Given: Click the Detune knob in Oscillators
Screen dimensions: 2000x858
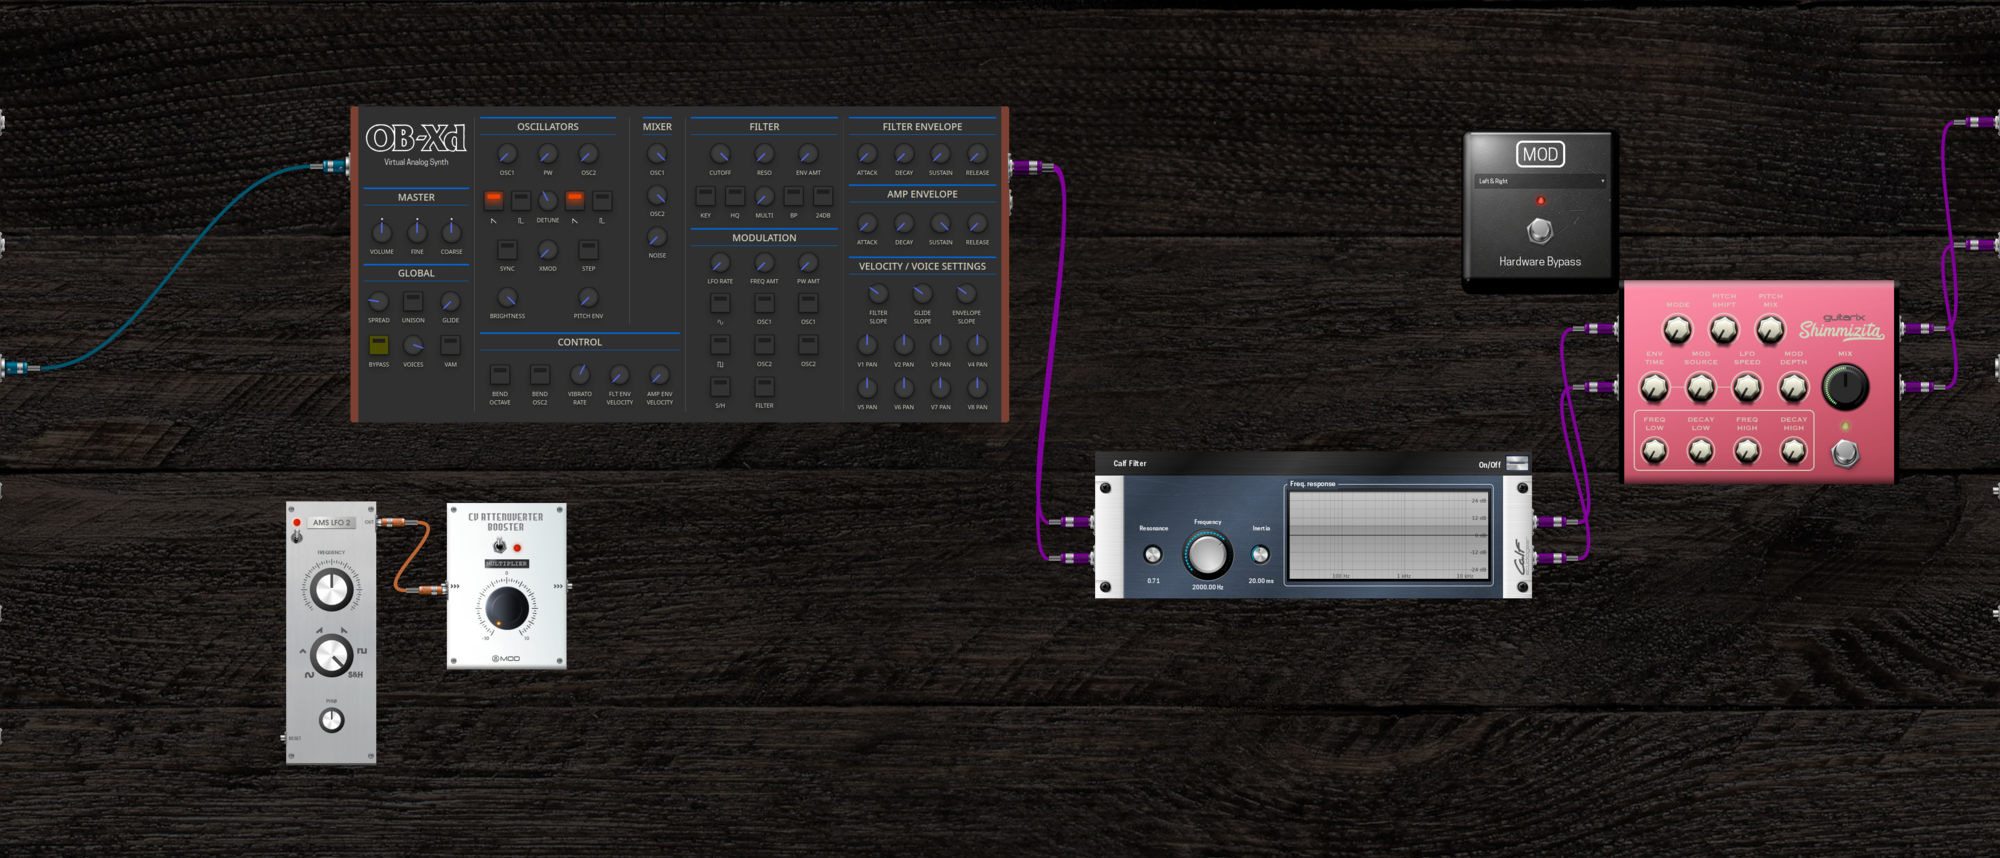Looking at the screenshot, I should pos(548,200).
